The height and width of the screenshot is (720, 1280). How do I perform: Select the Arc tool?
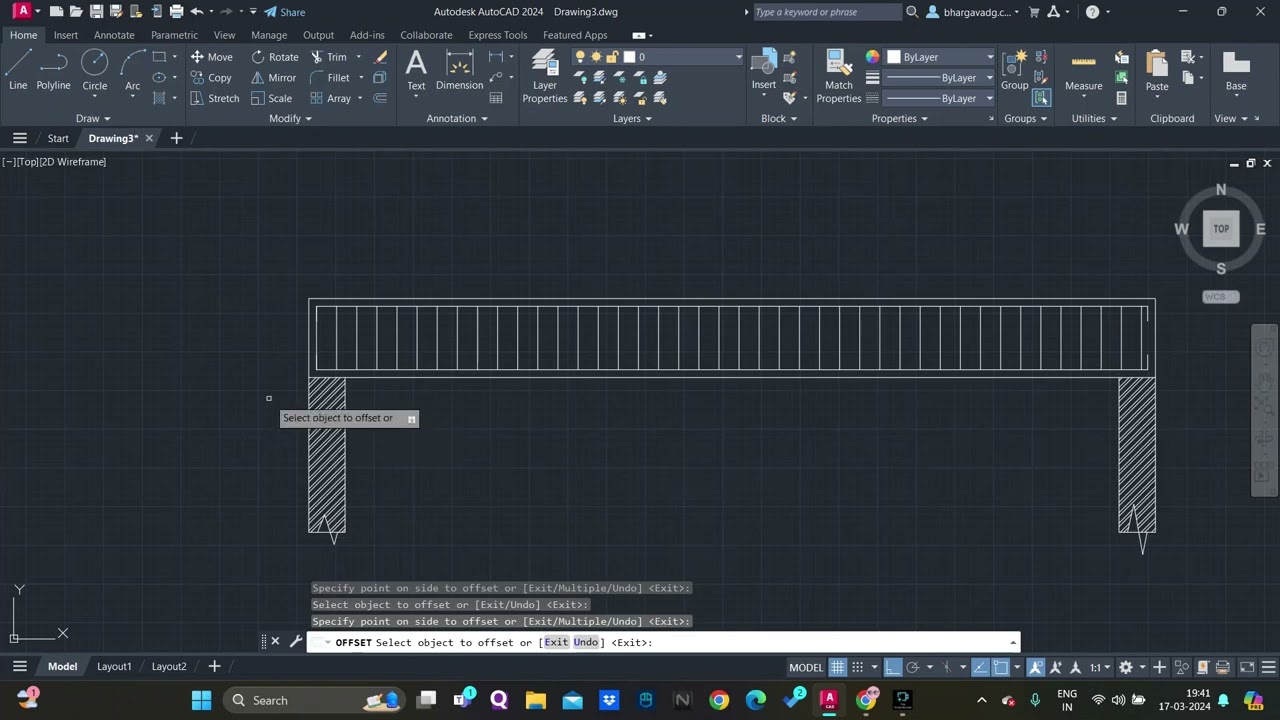[132, 70]
